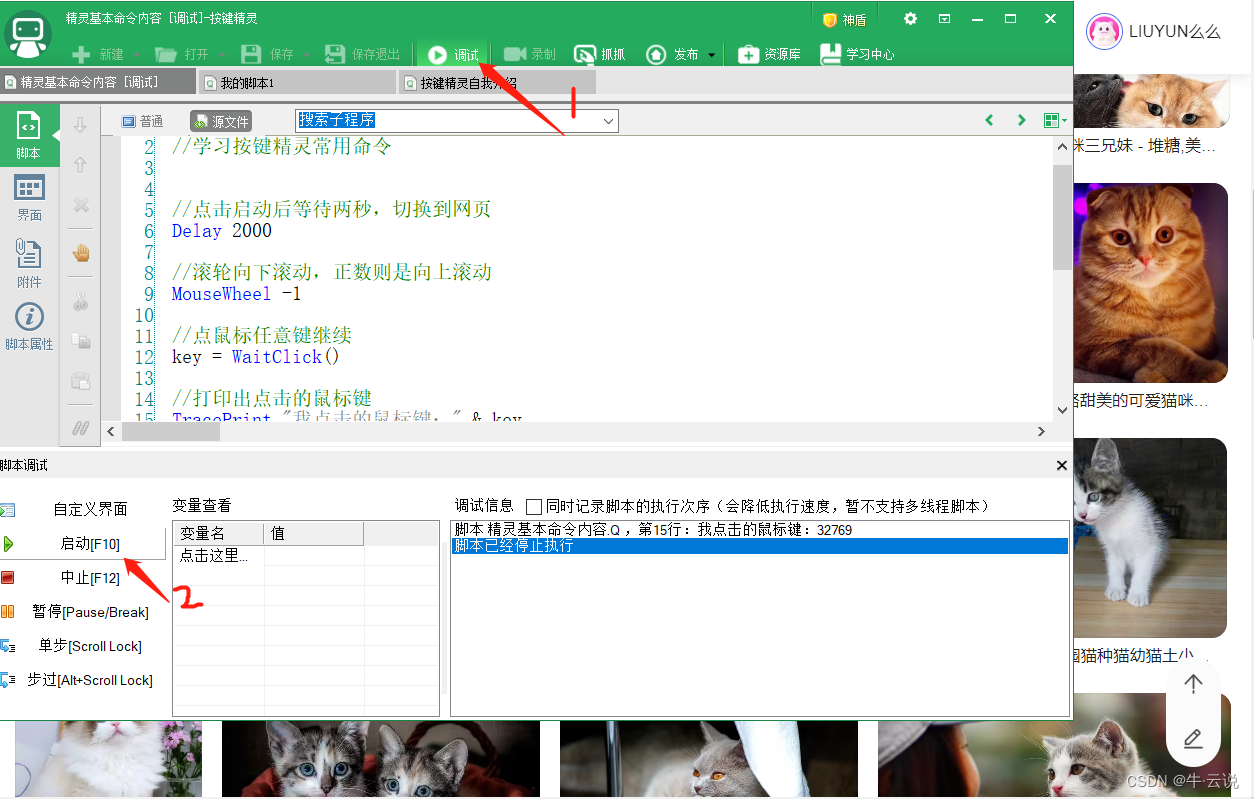This screenshot has height=799, width=1254.
Task: Click the horizontal scrollbar thumb in the code editor
Action: (x=170, y=431)
